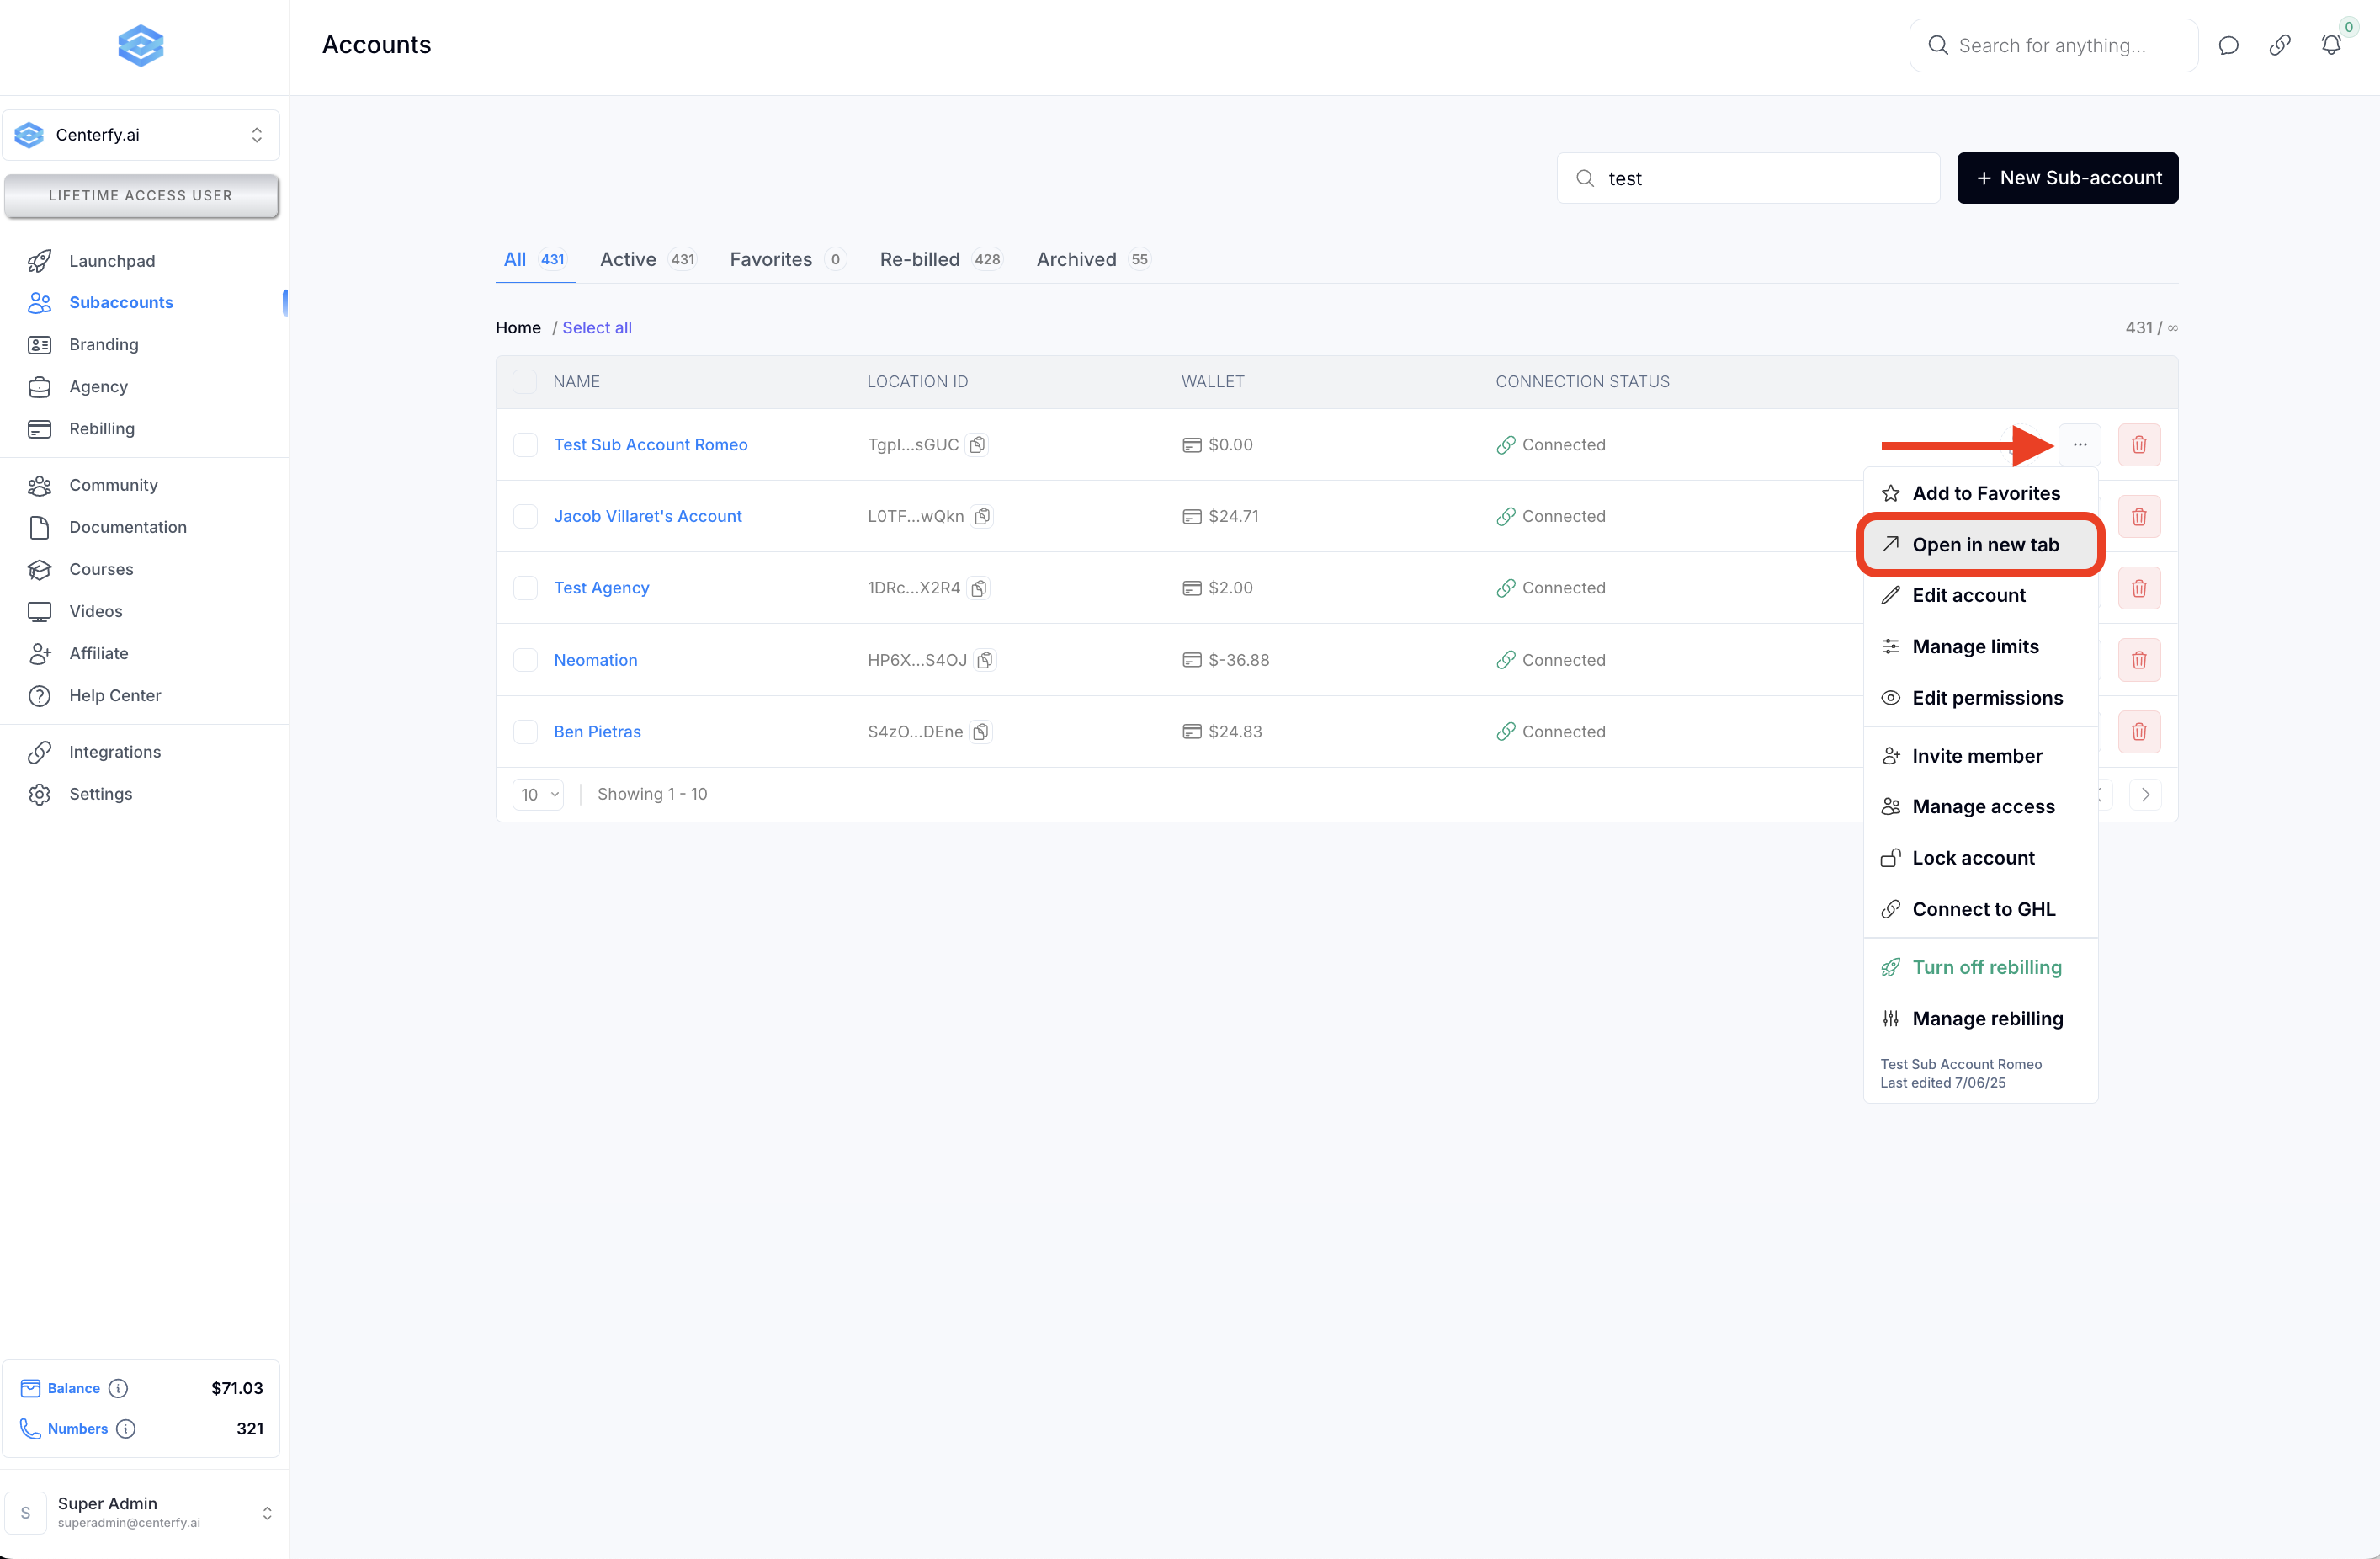
Task: Copy Test Sub Account Romeo location ID
Action: coord(977,445)
